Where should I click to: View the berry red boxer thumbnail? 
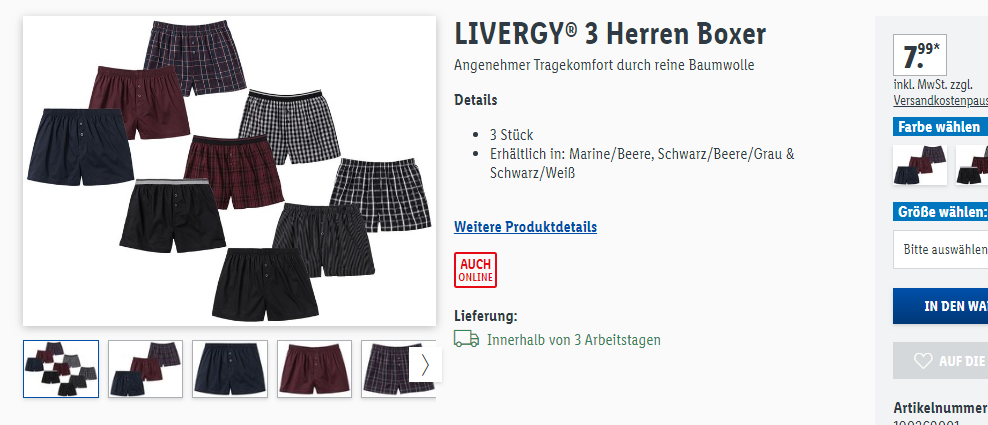point(314,369)
